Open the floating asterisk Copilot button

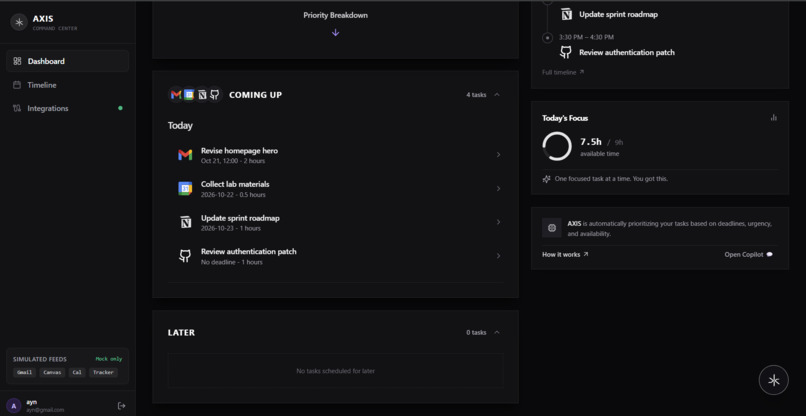774,380
